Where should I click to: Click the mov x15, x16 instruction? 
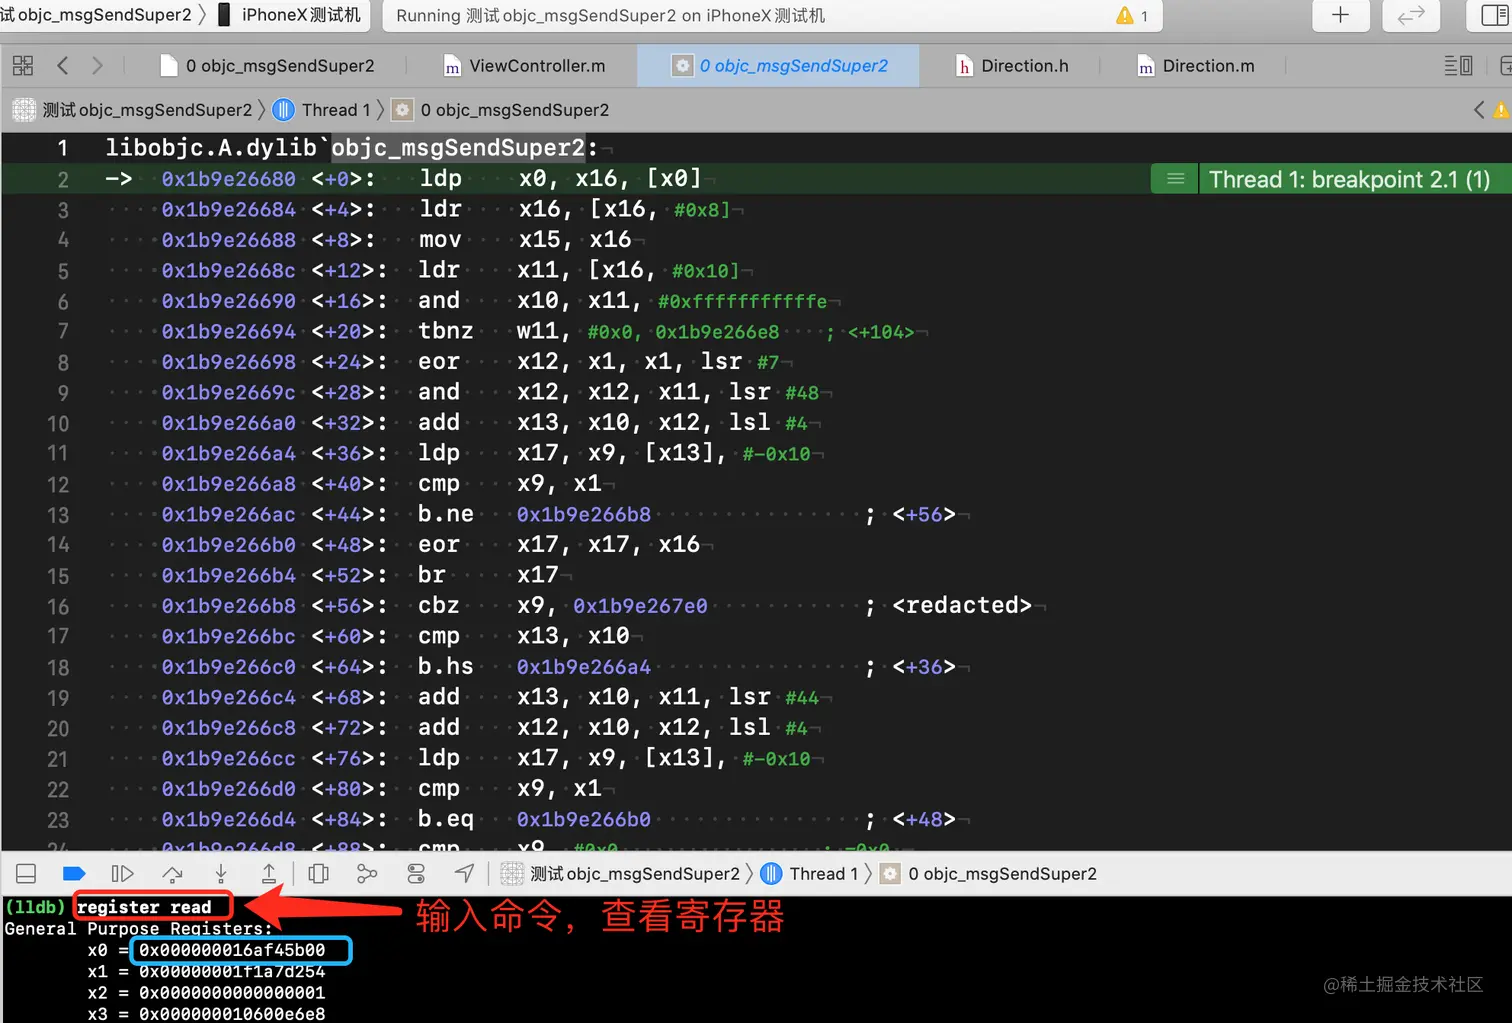pos(525,240)
